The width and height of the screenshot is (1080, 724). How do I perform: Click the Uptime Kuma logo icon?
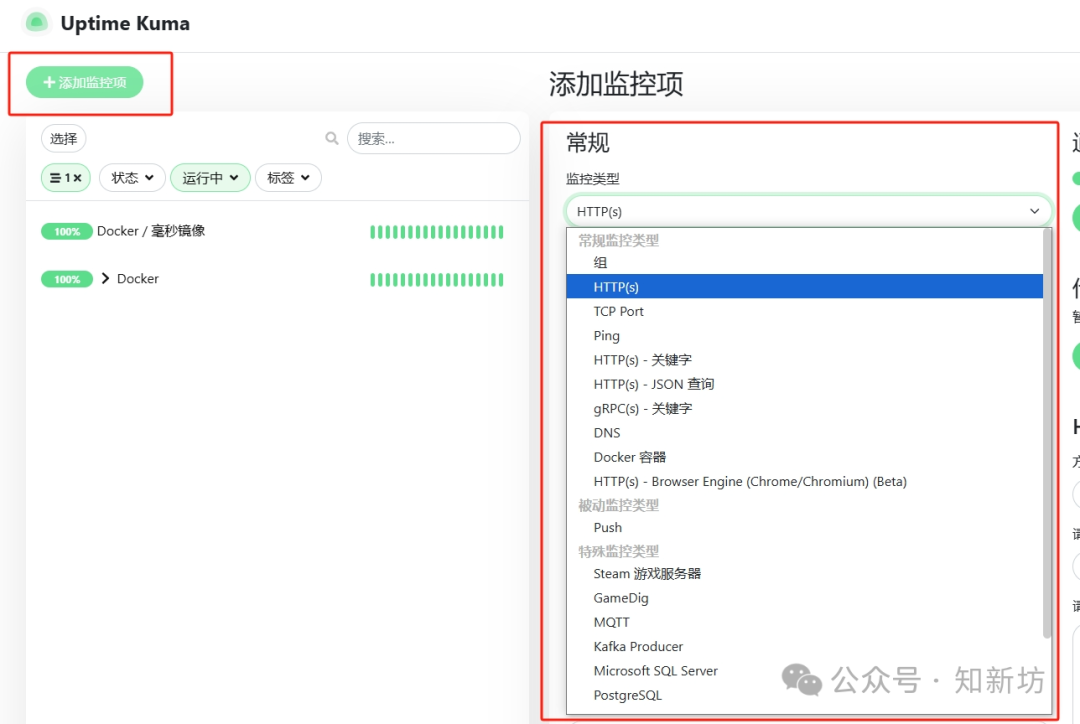(37, 23)
